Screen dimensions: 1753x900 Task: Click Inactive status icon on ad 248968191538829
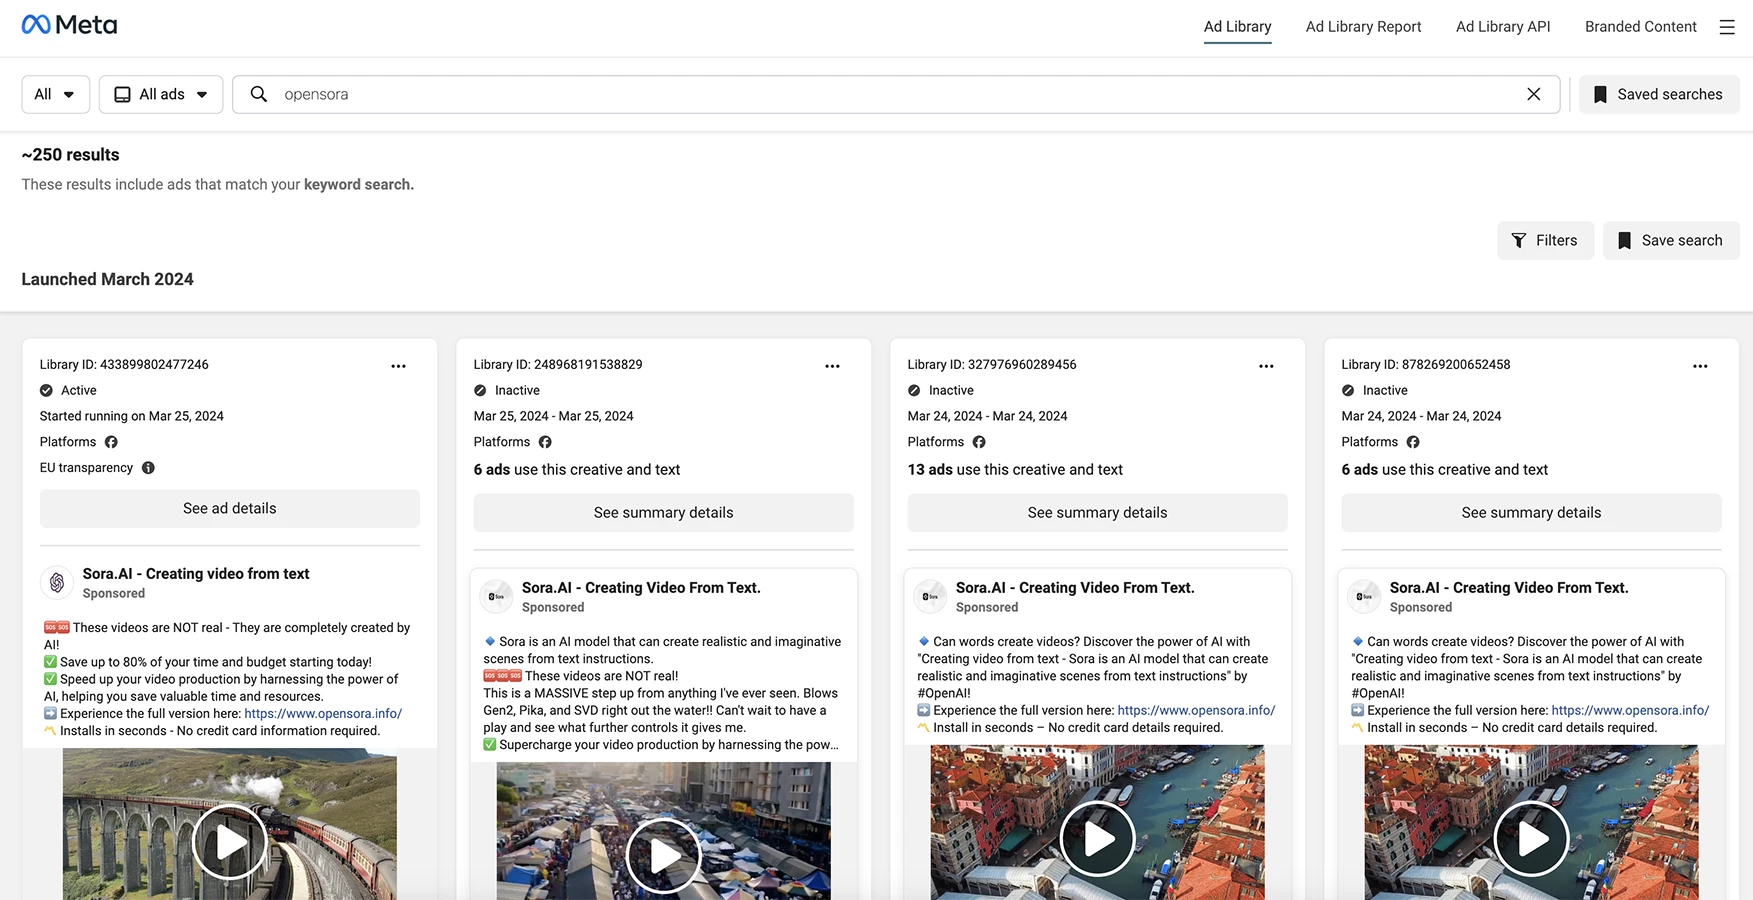coord(480,391)
